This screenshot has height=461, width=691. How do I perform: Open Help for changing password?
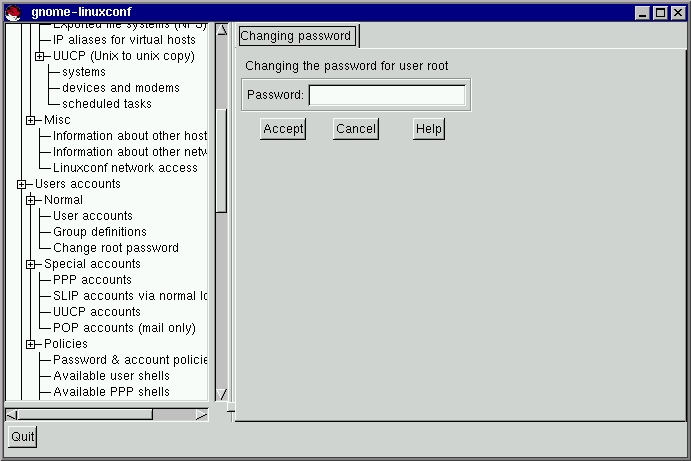[x=428, y=129]
